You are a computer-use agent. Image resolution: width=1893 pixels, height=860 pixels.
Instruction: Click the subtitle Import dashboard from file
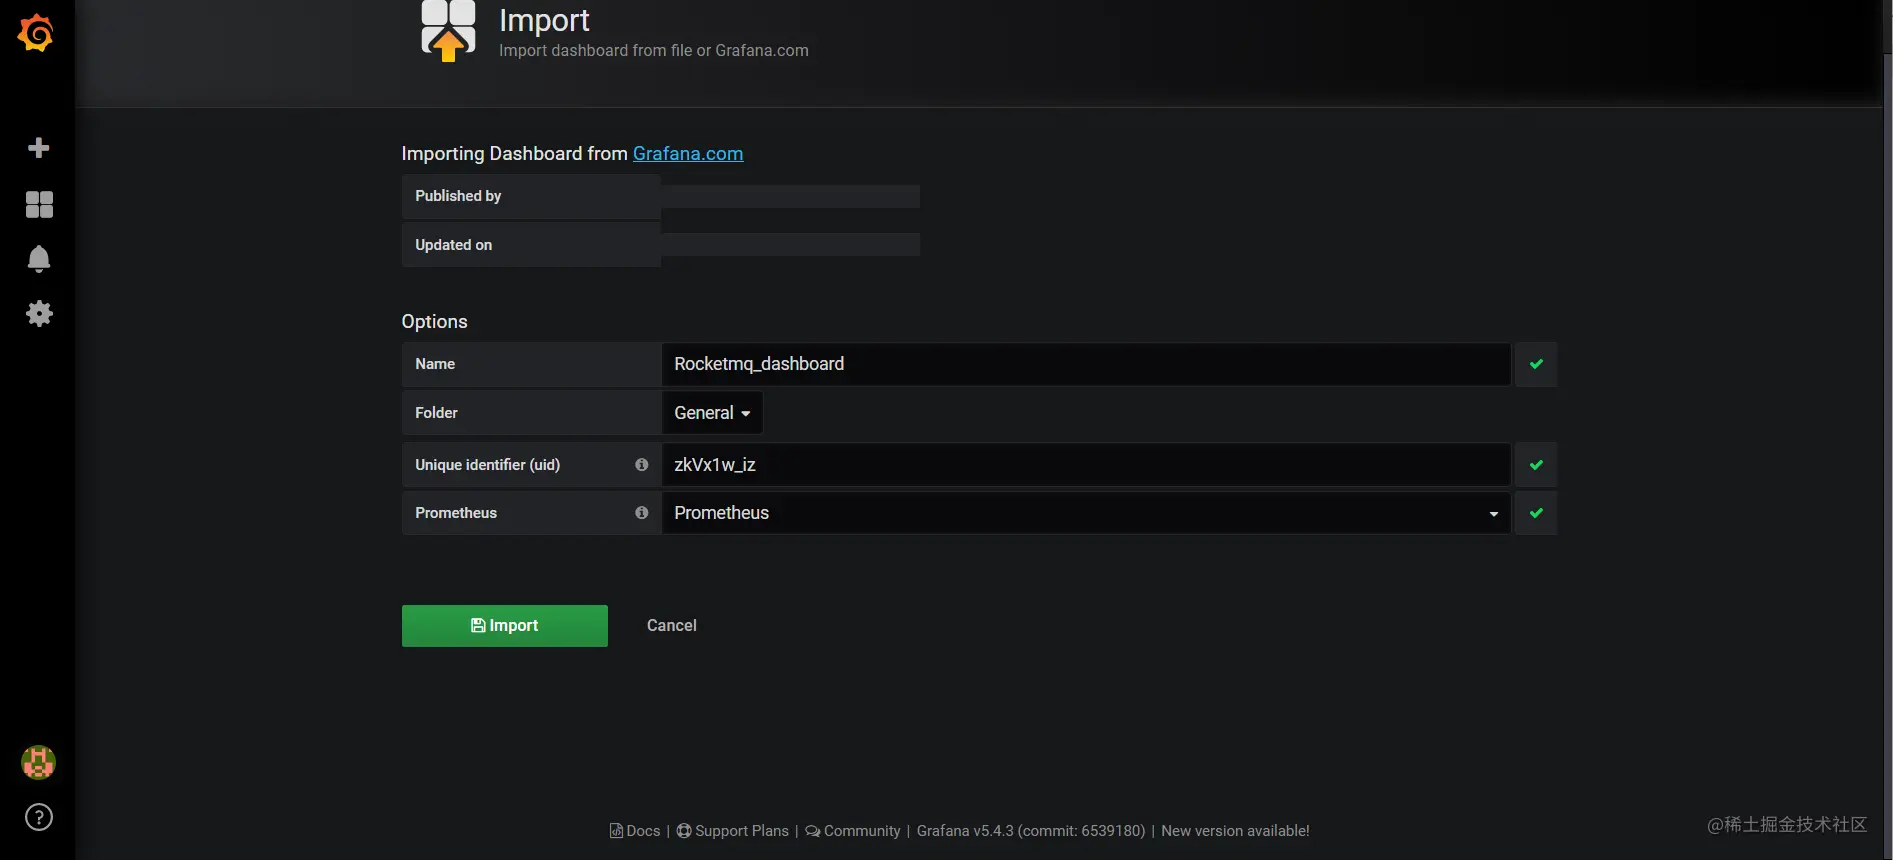point(654,51)
